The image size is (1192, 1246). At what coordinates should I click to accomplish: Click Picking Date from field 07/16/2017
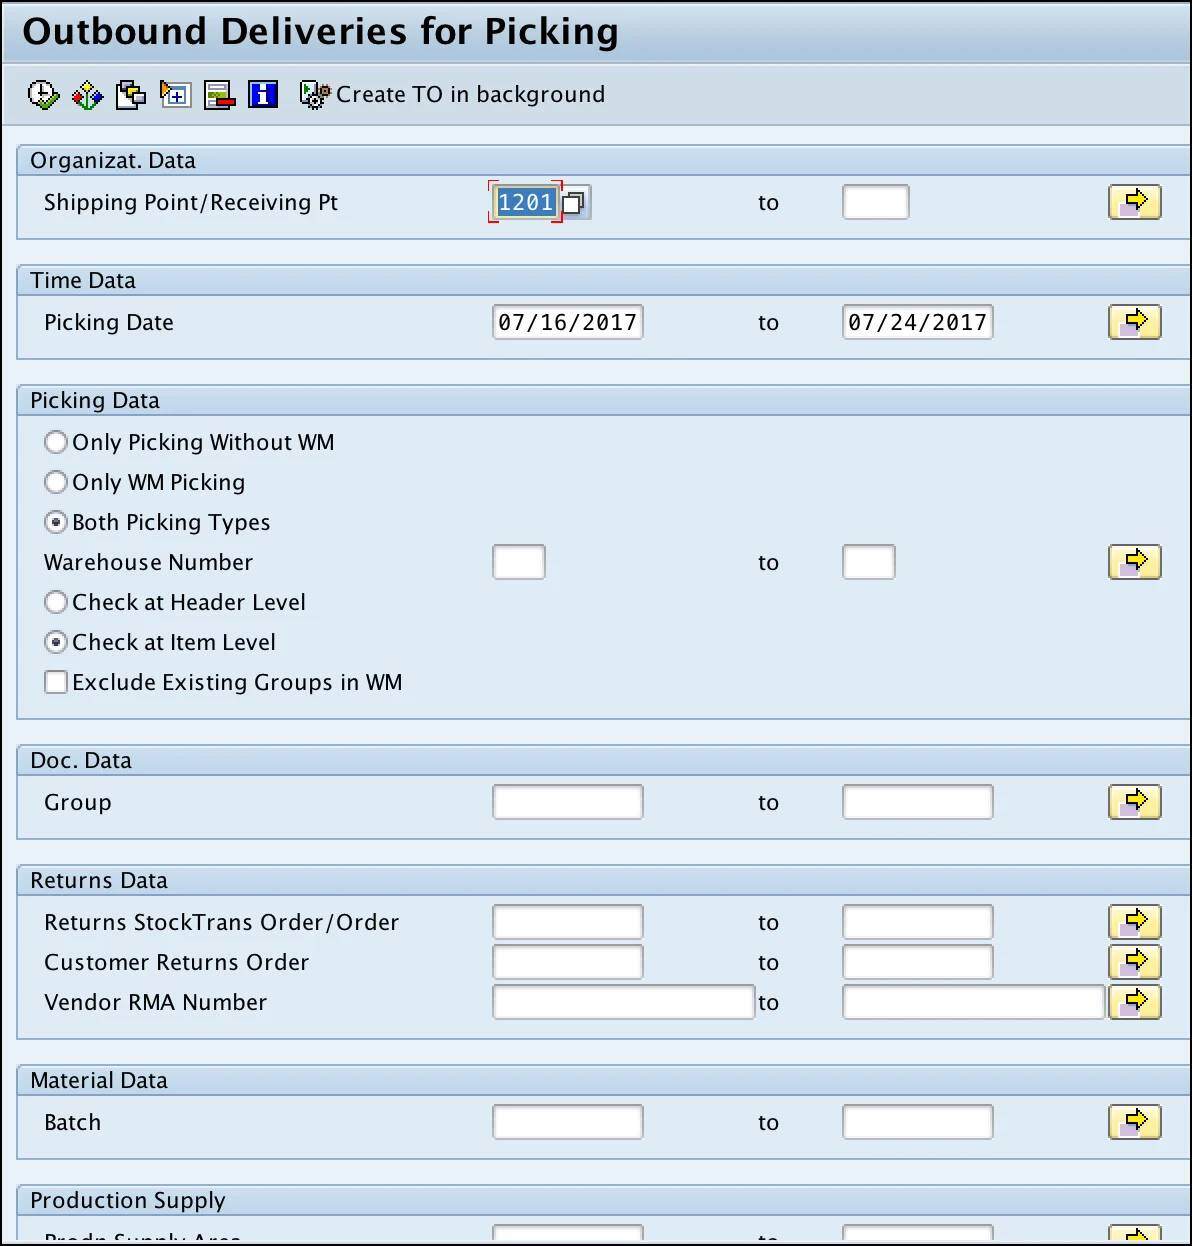click(x=568, y=322)
